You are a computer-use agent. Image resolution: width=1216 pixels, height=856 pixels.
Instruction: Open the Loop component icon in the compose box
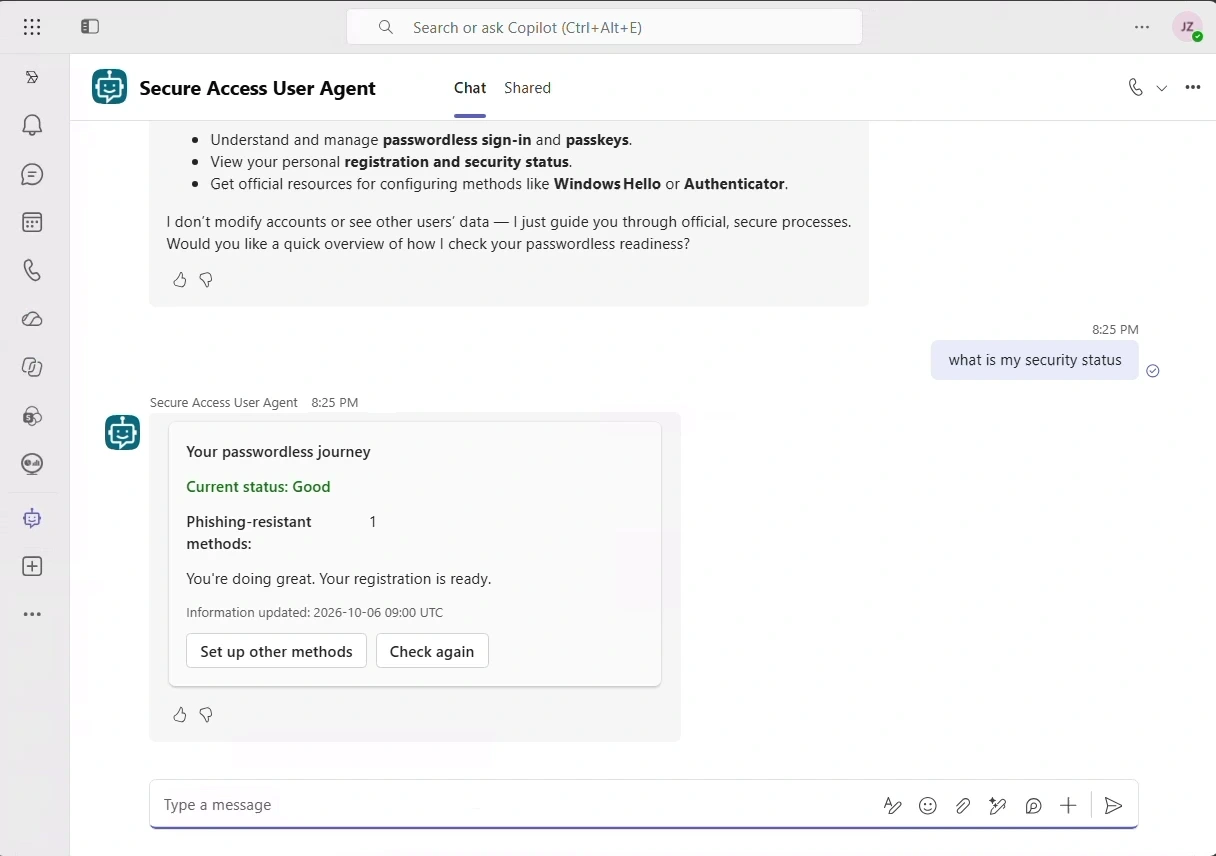coord(1034,805)
